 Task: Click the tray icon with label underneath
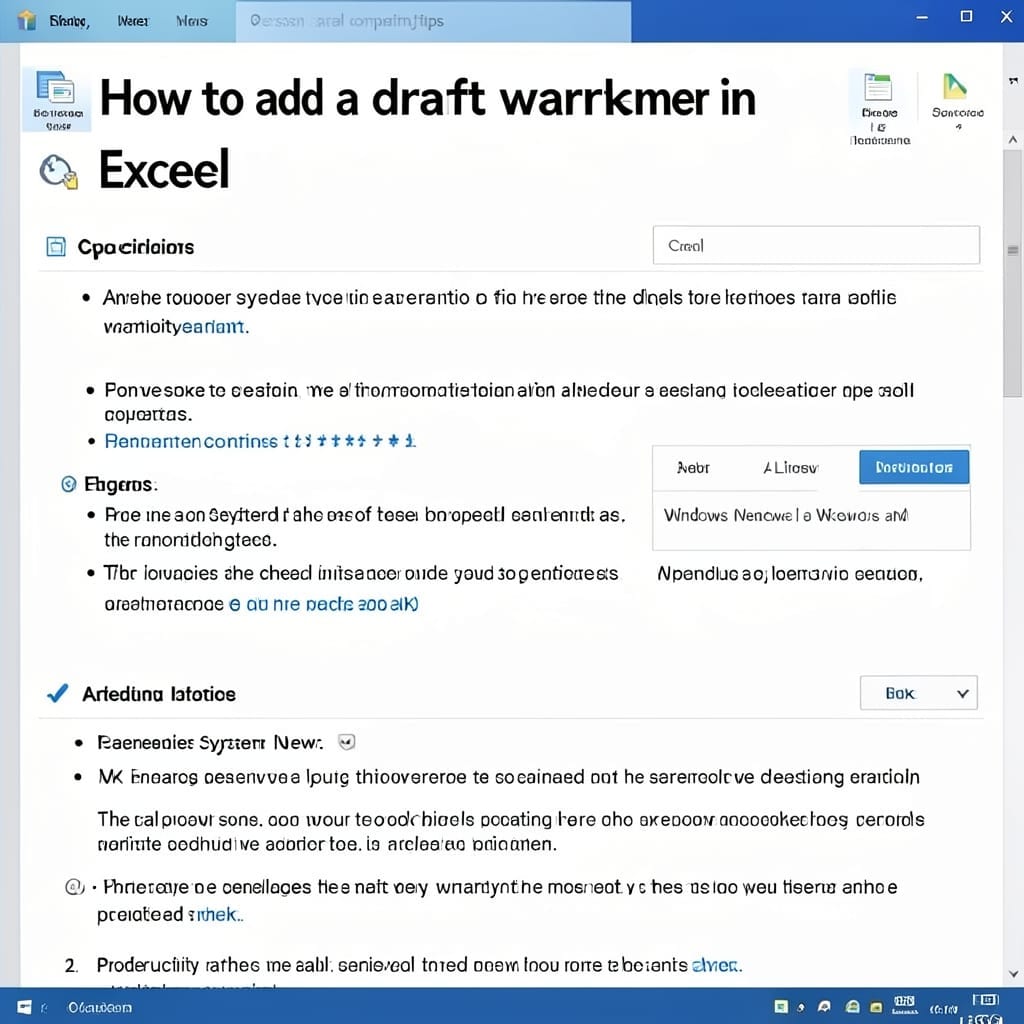pyautogui.click(x=904, y=1005)
